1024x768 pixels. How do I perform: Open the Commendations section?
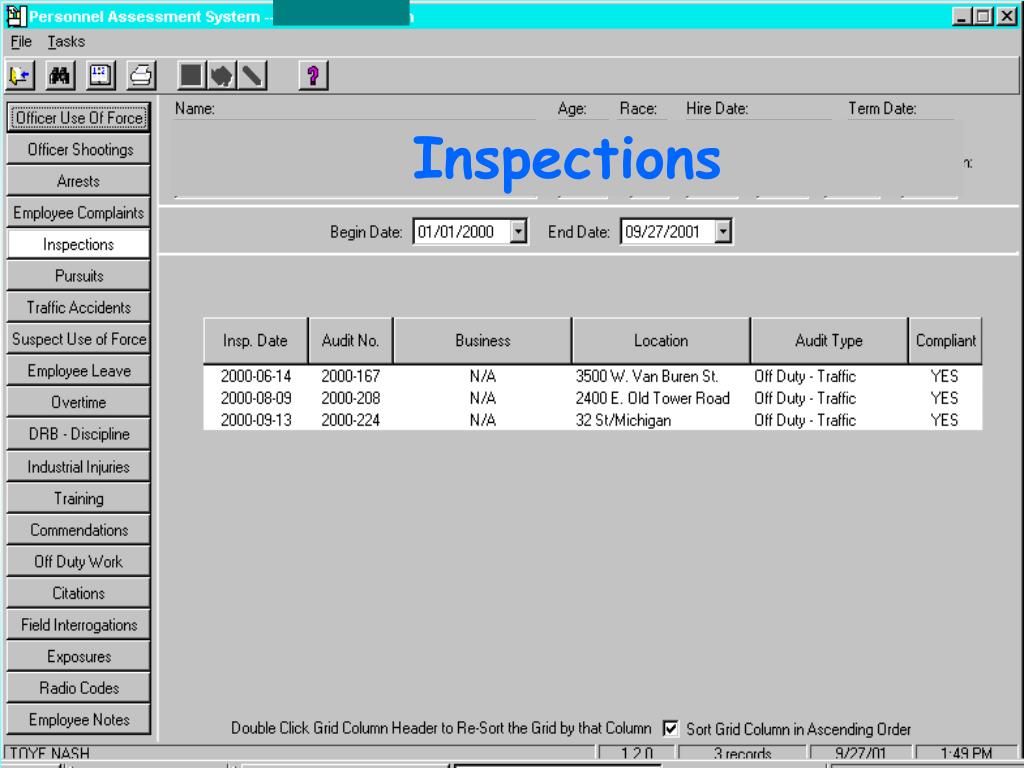[x=78, y=530]
